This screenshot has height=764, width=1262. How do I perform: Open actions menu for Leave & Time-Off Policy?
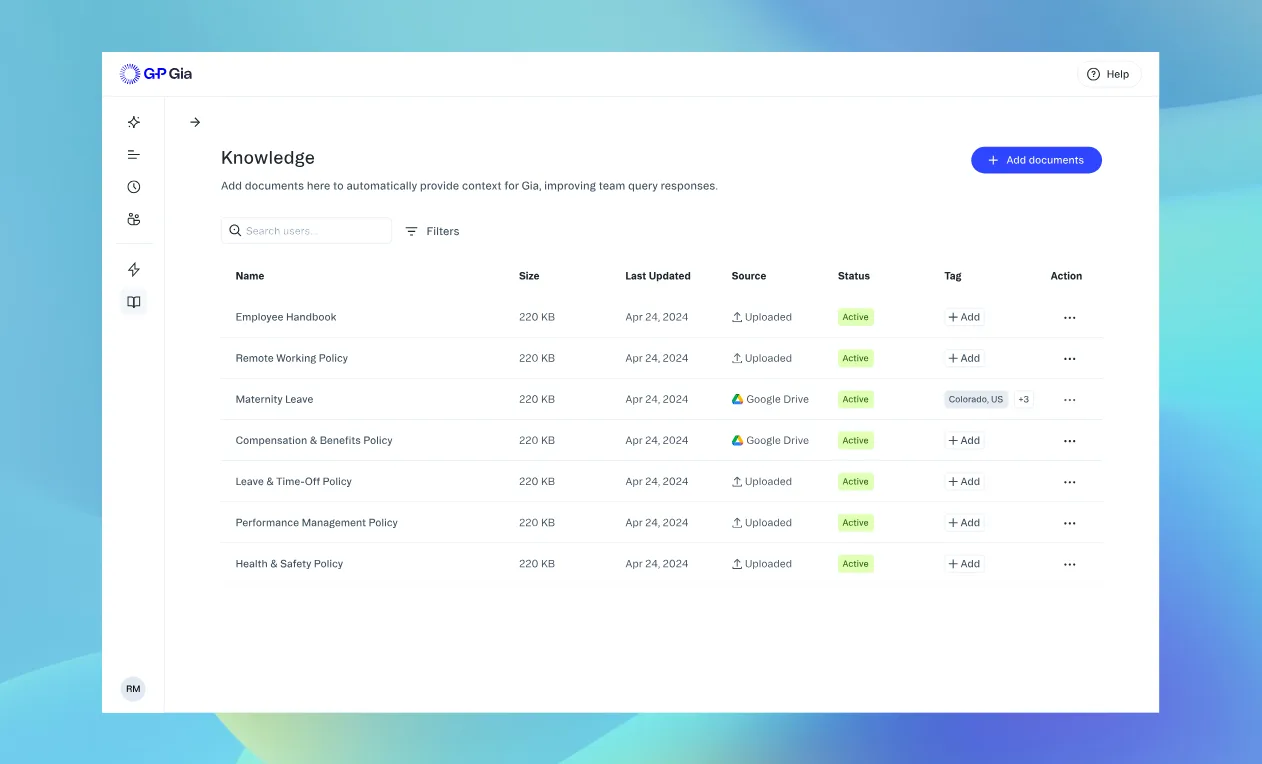pos(1069,482)
